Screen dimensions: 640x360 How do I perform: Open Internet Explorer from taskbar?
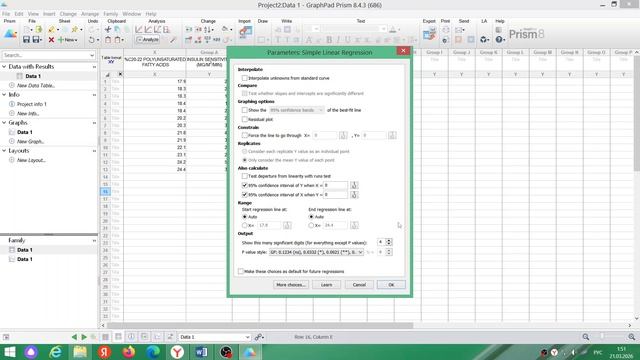[x=56, y=352]
